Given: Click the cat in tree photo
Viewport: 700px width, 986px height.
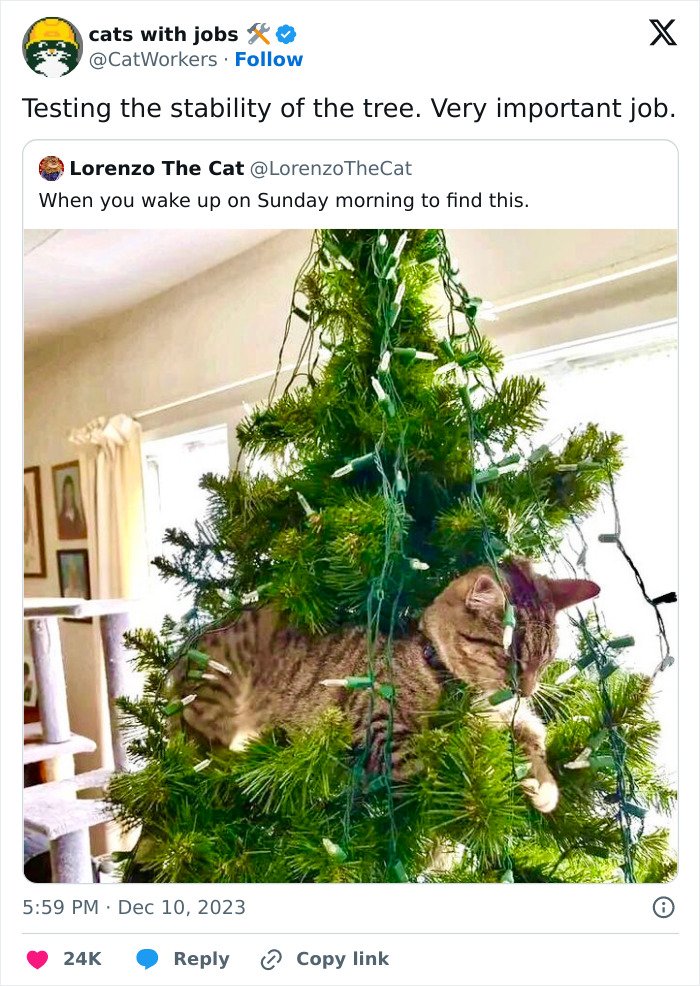Looking at the screenshot, I should (x=350, y=550).
